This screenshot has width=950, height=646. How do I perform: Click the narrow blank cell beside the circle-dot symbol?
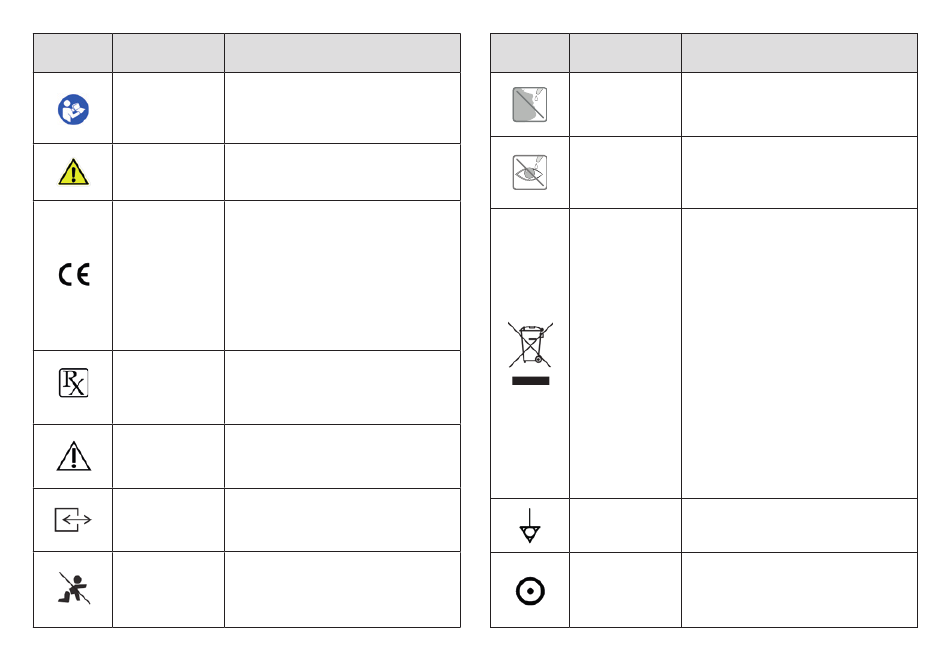[x=625, y=590]
